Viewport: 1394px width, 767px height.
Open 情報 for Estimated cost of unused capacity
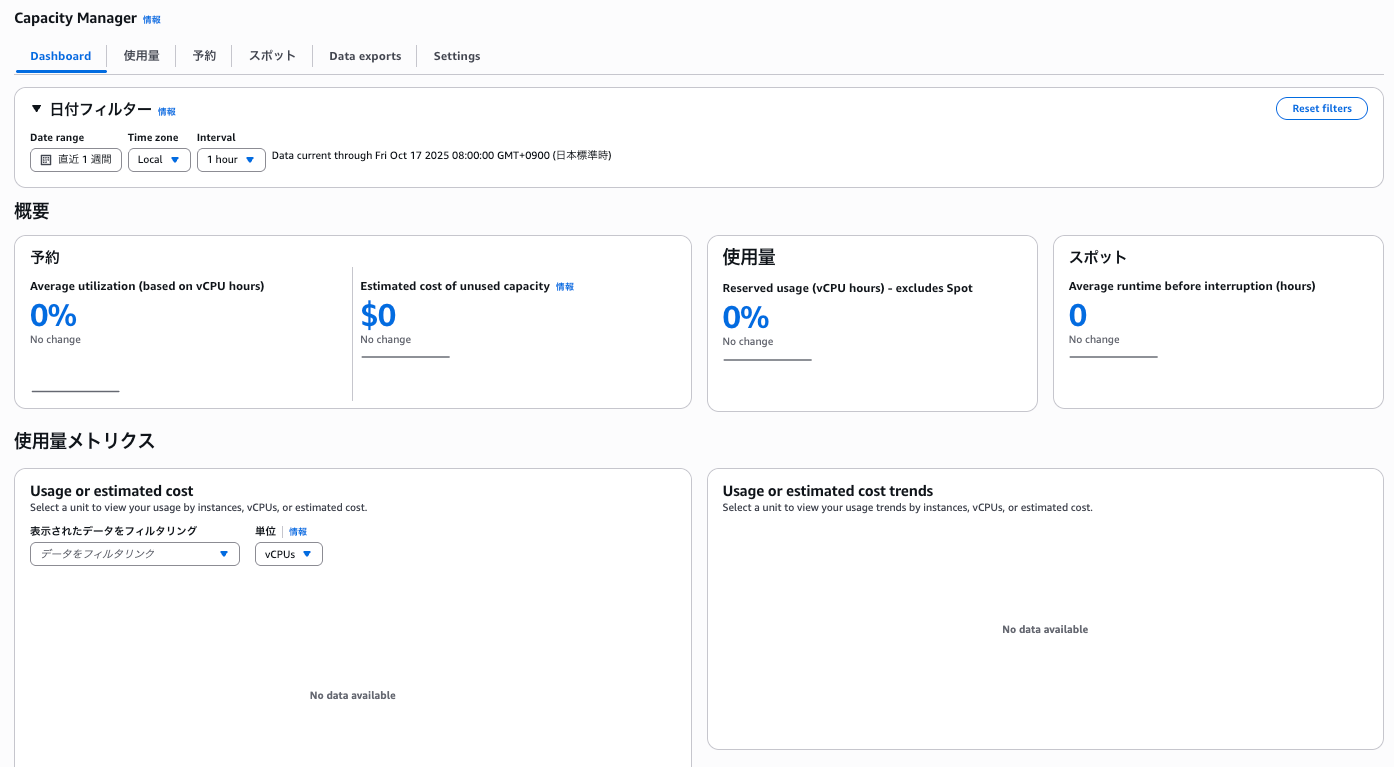point(565,287)
